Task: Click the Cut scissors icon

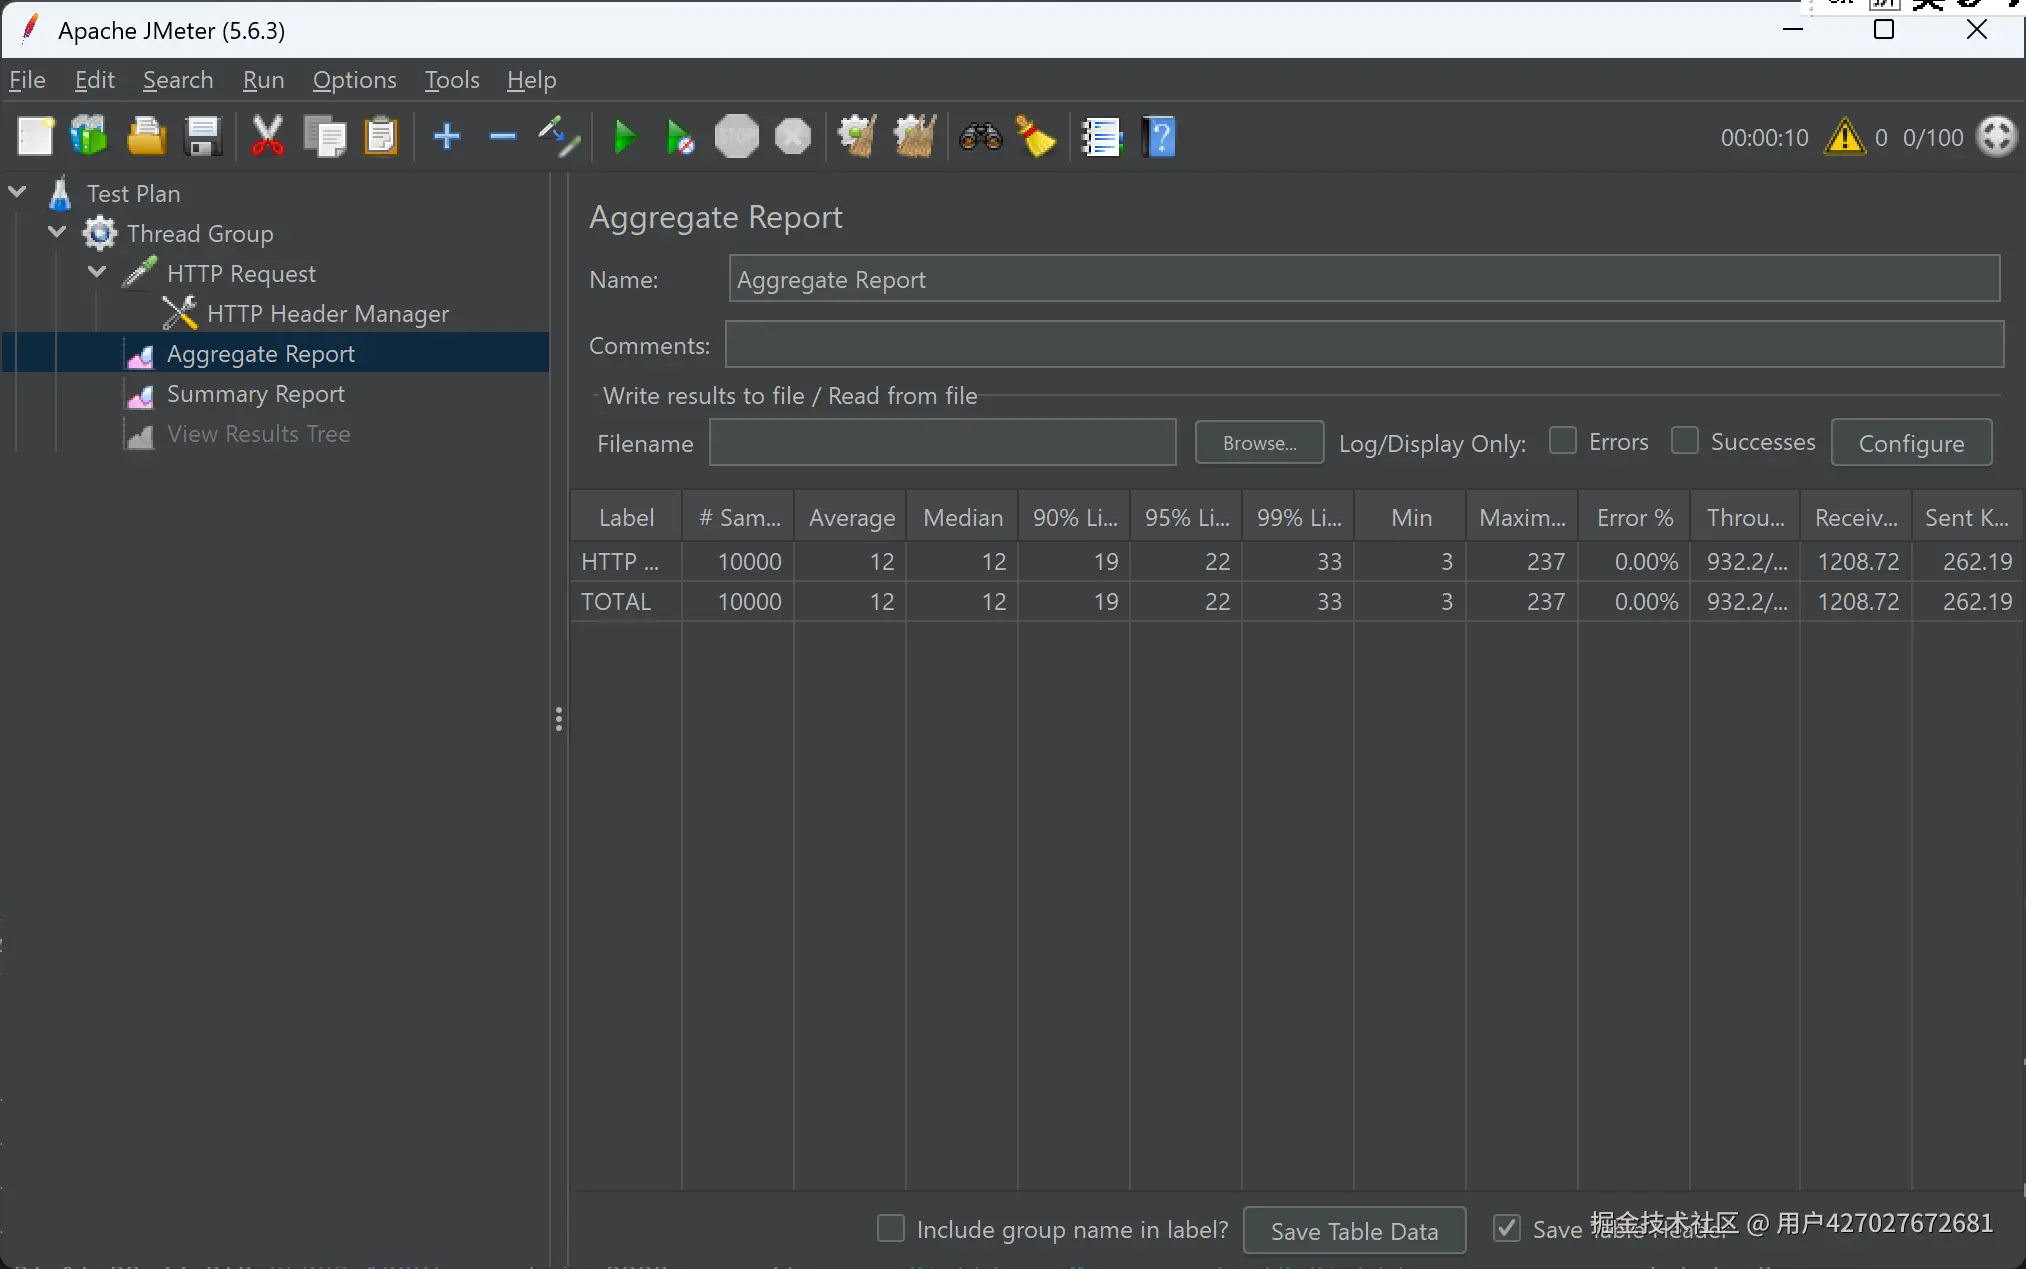Action: tap(267, 137)
